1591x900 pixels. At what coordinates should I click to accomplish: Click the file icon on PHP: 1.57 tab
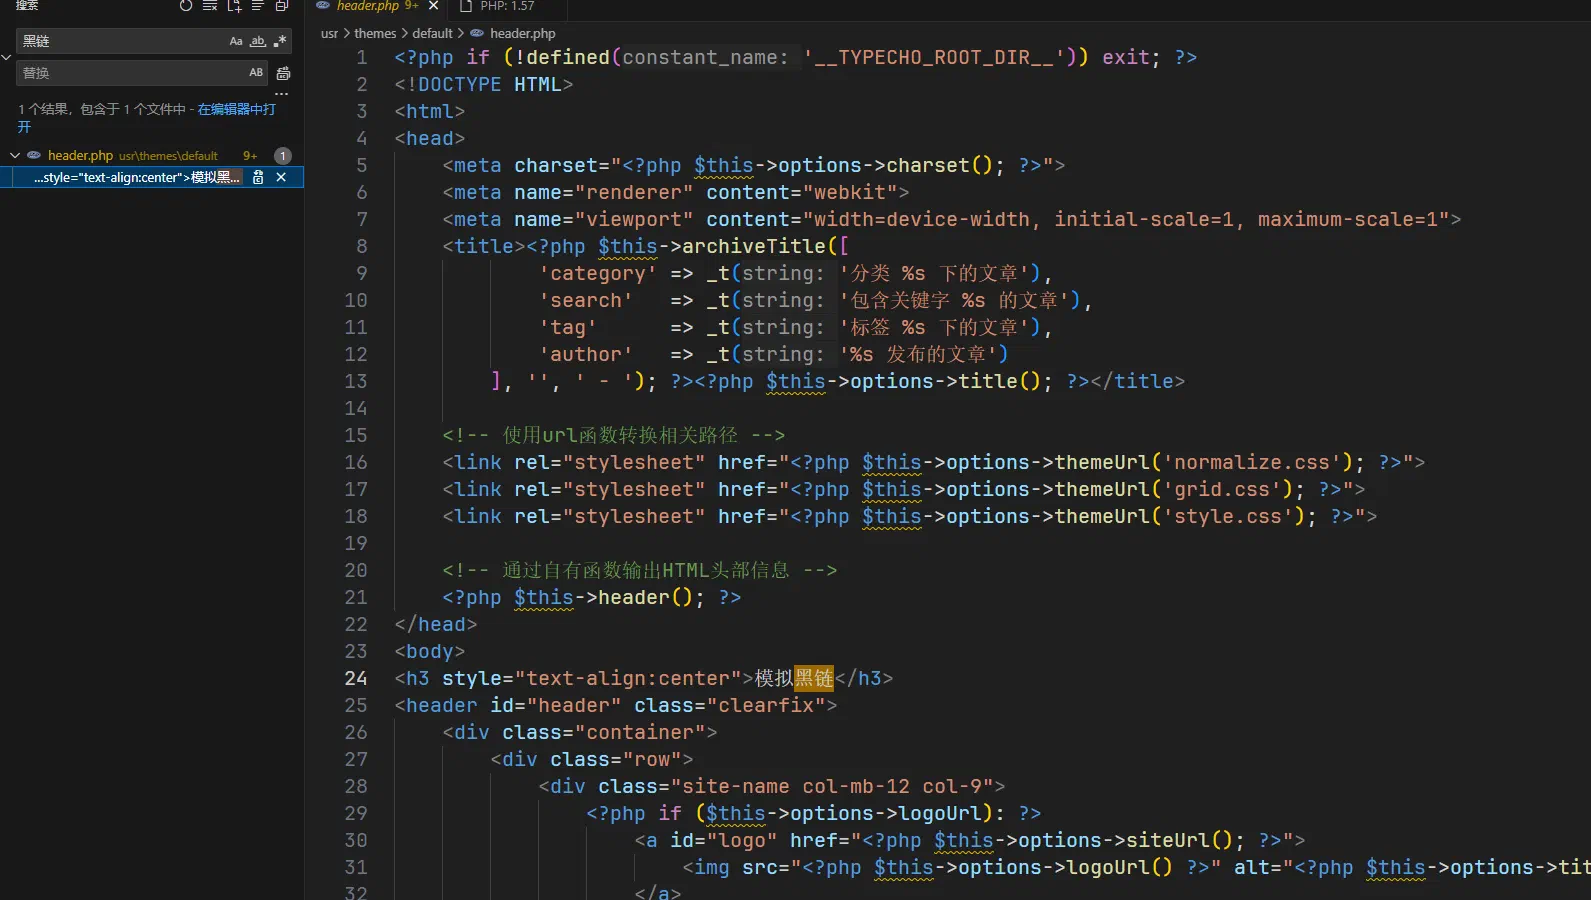pos(465,6)
